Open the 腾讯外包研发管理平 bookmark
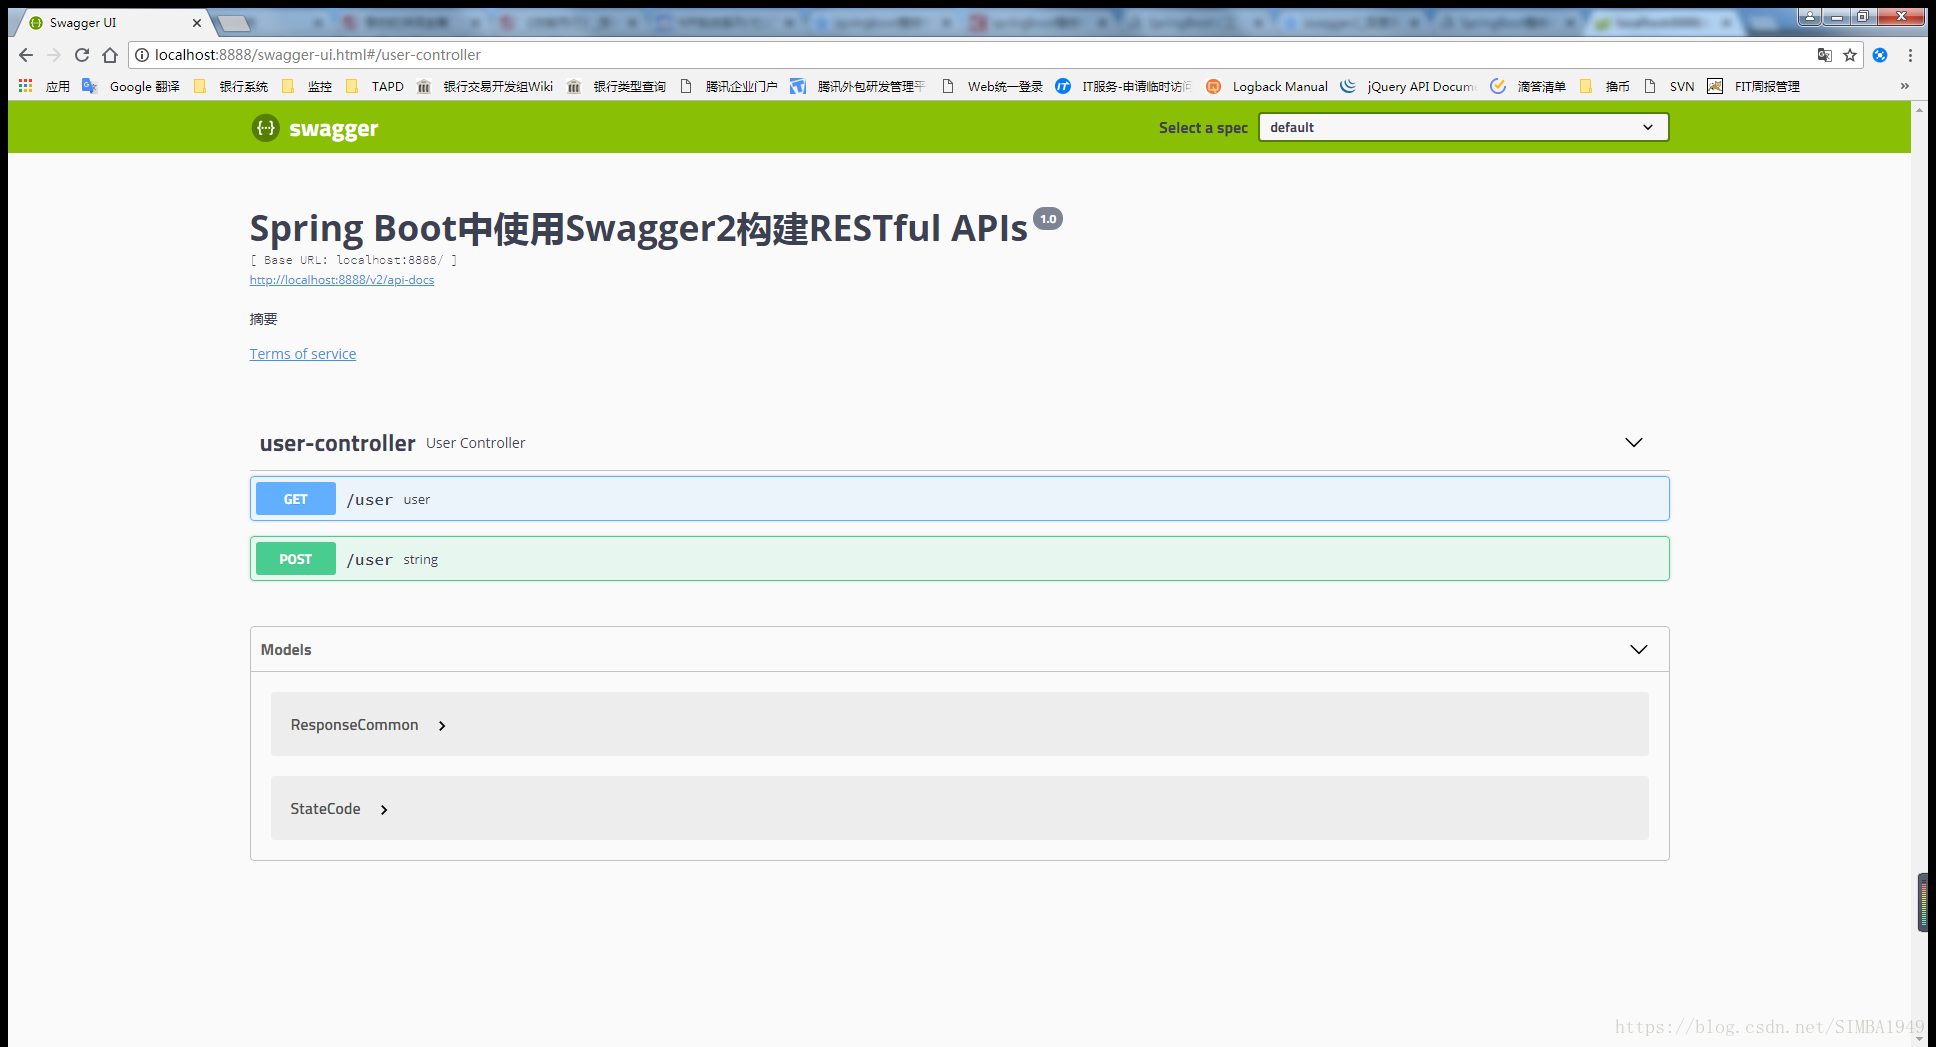The width and height of the screenshot is (1936, 1047). point(858,86)
